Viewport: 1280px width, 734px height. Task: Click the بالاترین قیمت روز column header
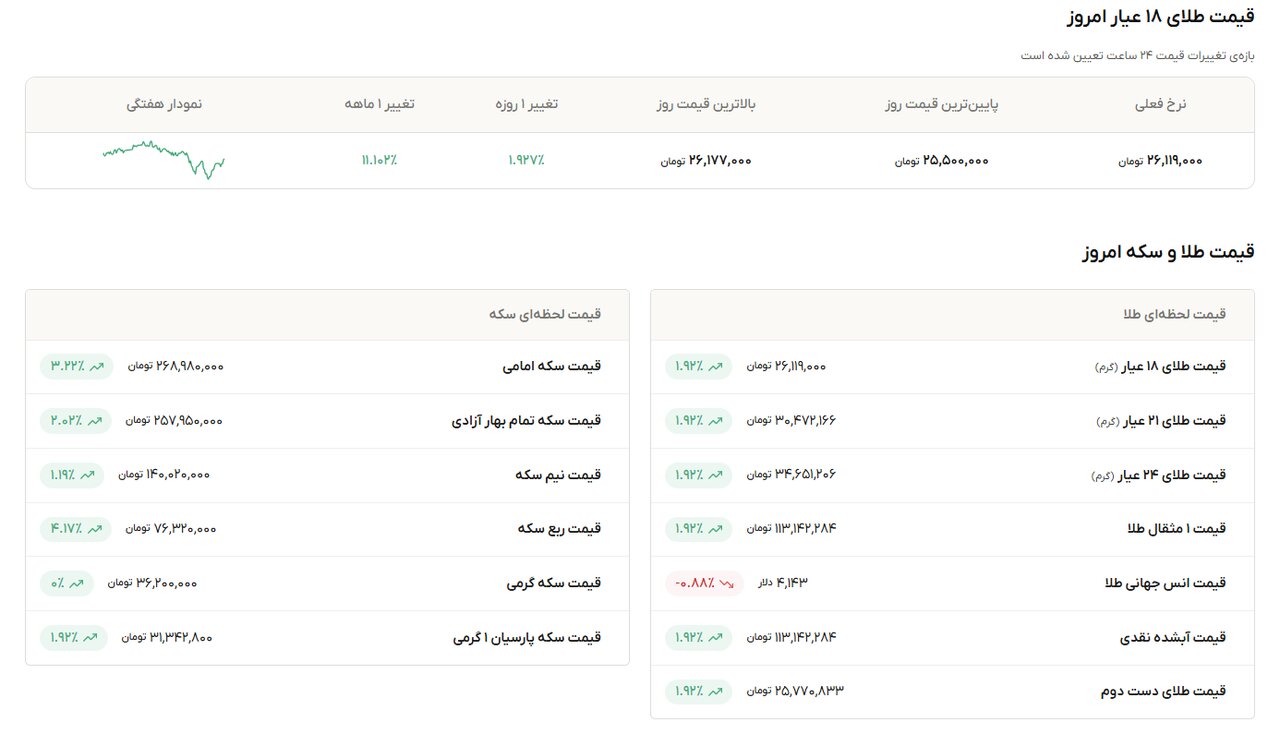click(706, 104)
